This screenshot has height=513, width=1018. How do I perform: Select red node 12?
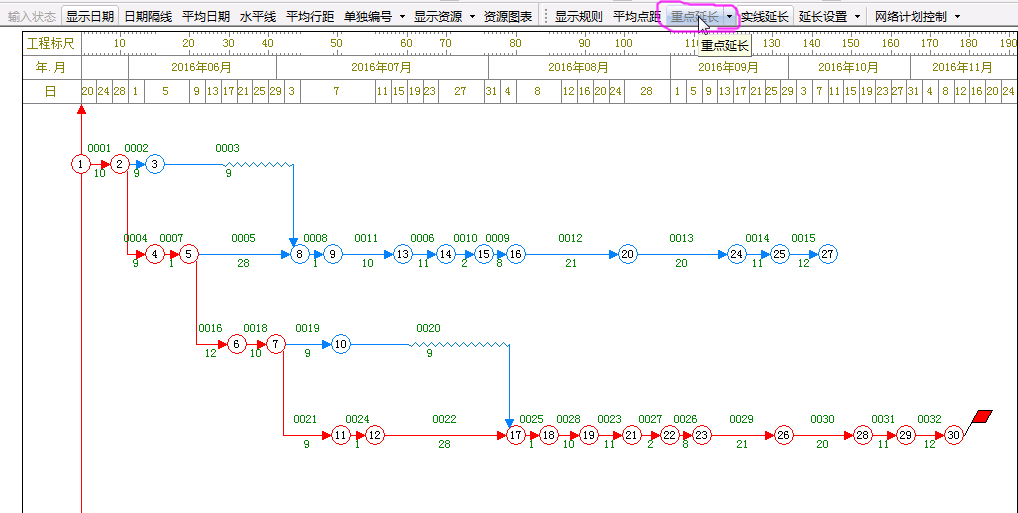click(375, 434)
